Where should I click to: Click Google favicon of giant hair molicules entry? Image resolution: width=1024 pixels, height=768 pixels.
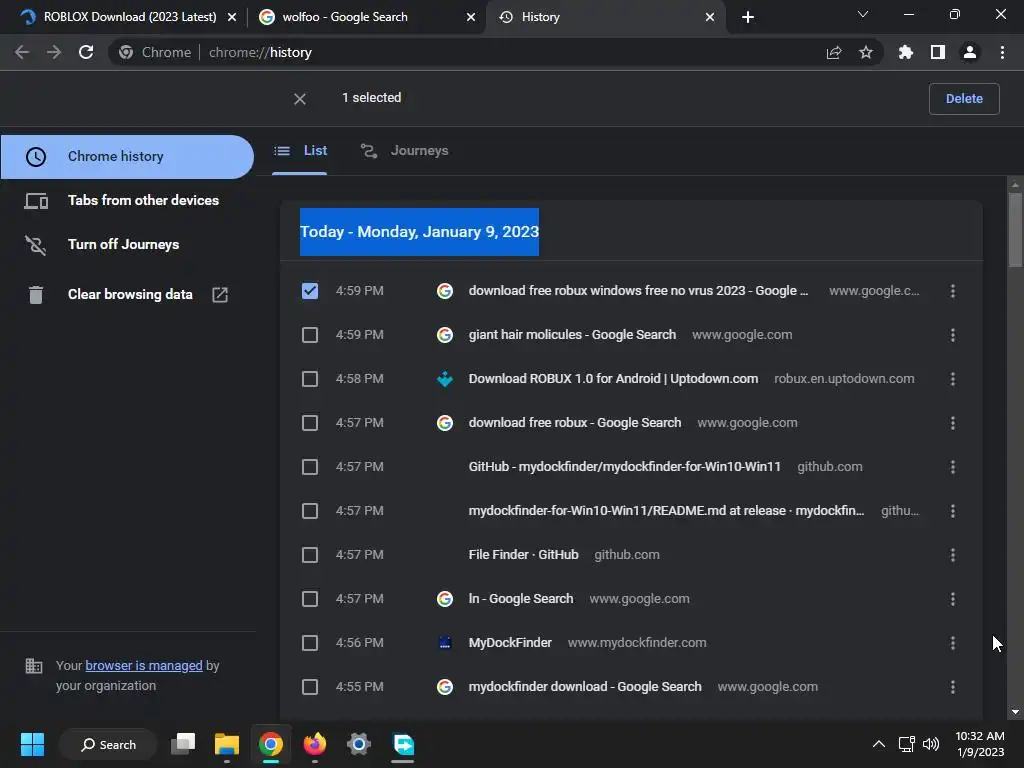point(445,335)
